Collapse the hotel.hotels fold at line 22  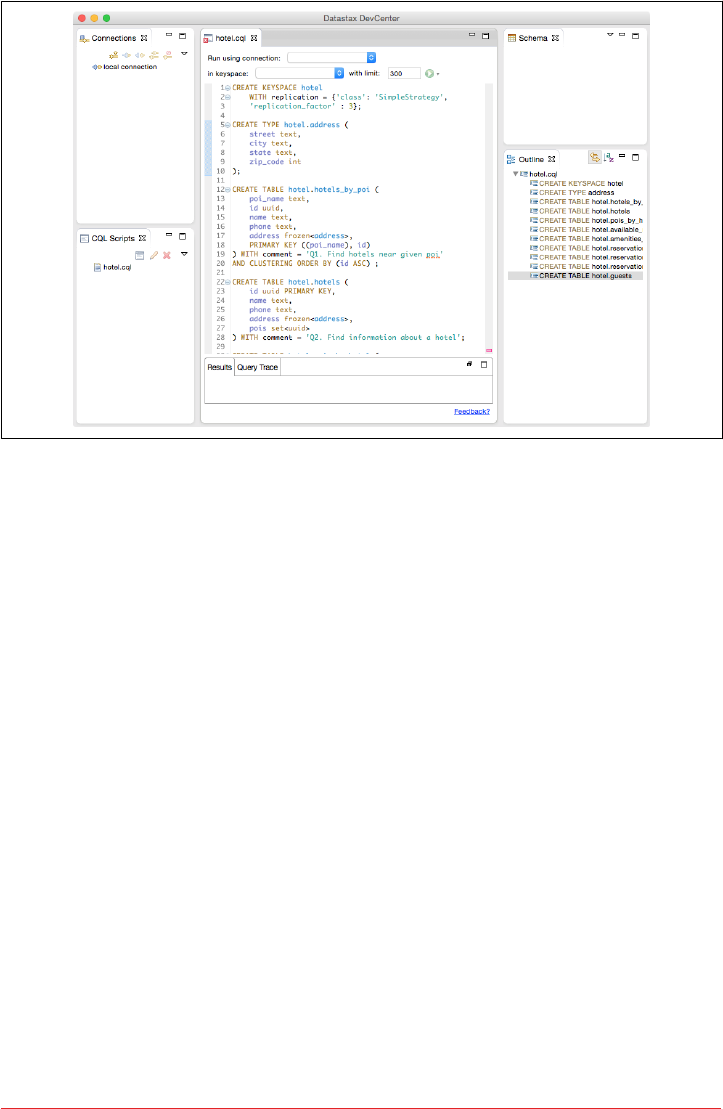point(228,282)
